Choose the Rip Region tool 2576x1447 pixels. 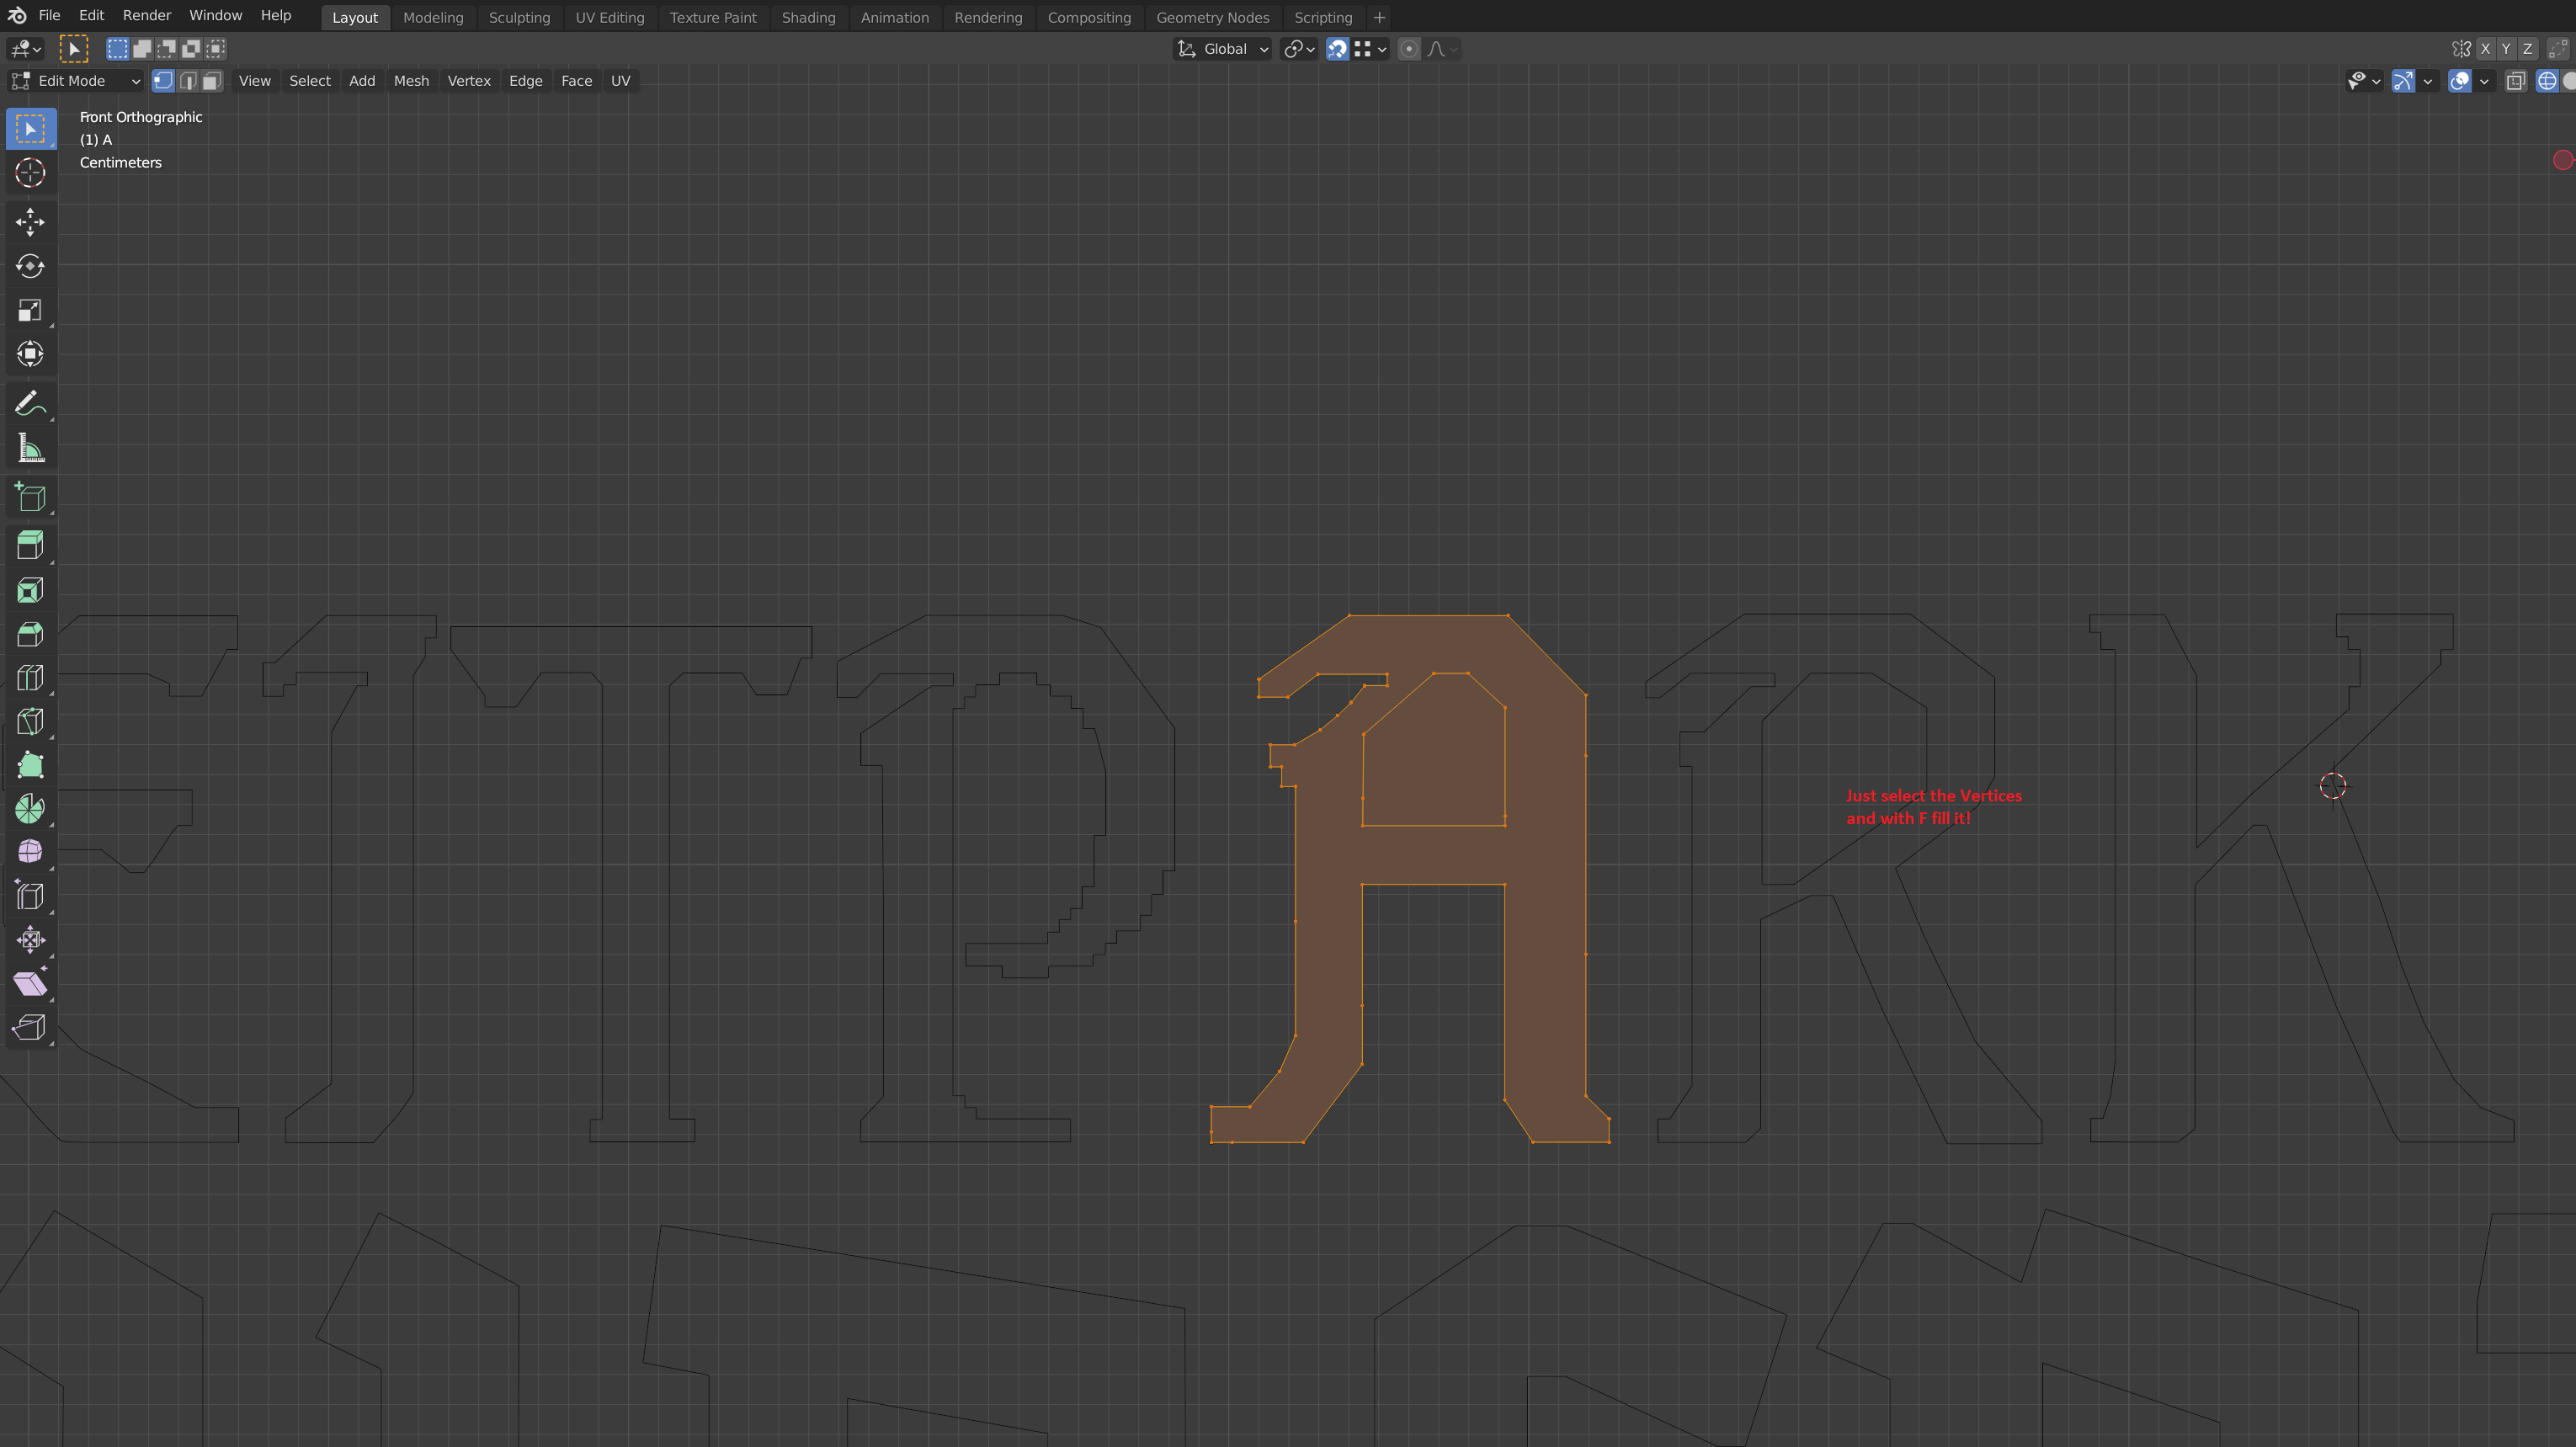pos(30,1028)
